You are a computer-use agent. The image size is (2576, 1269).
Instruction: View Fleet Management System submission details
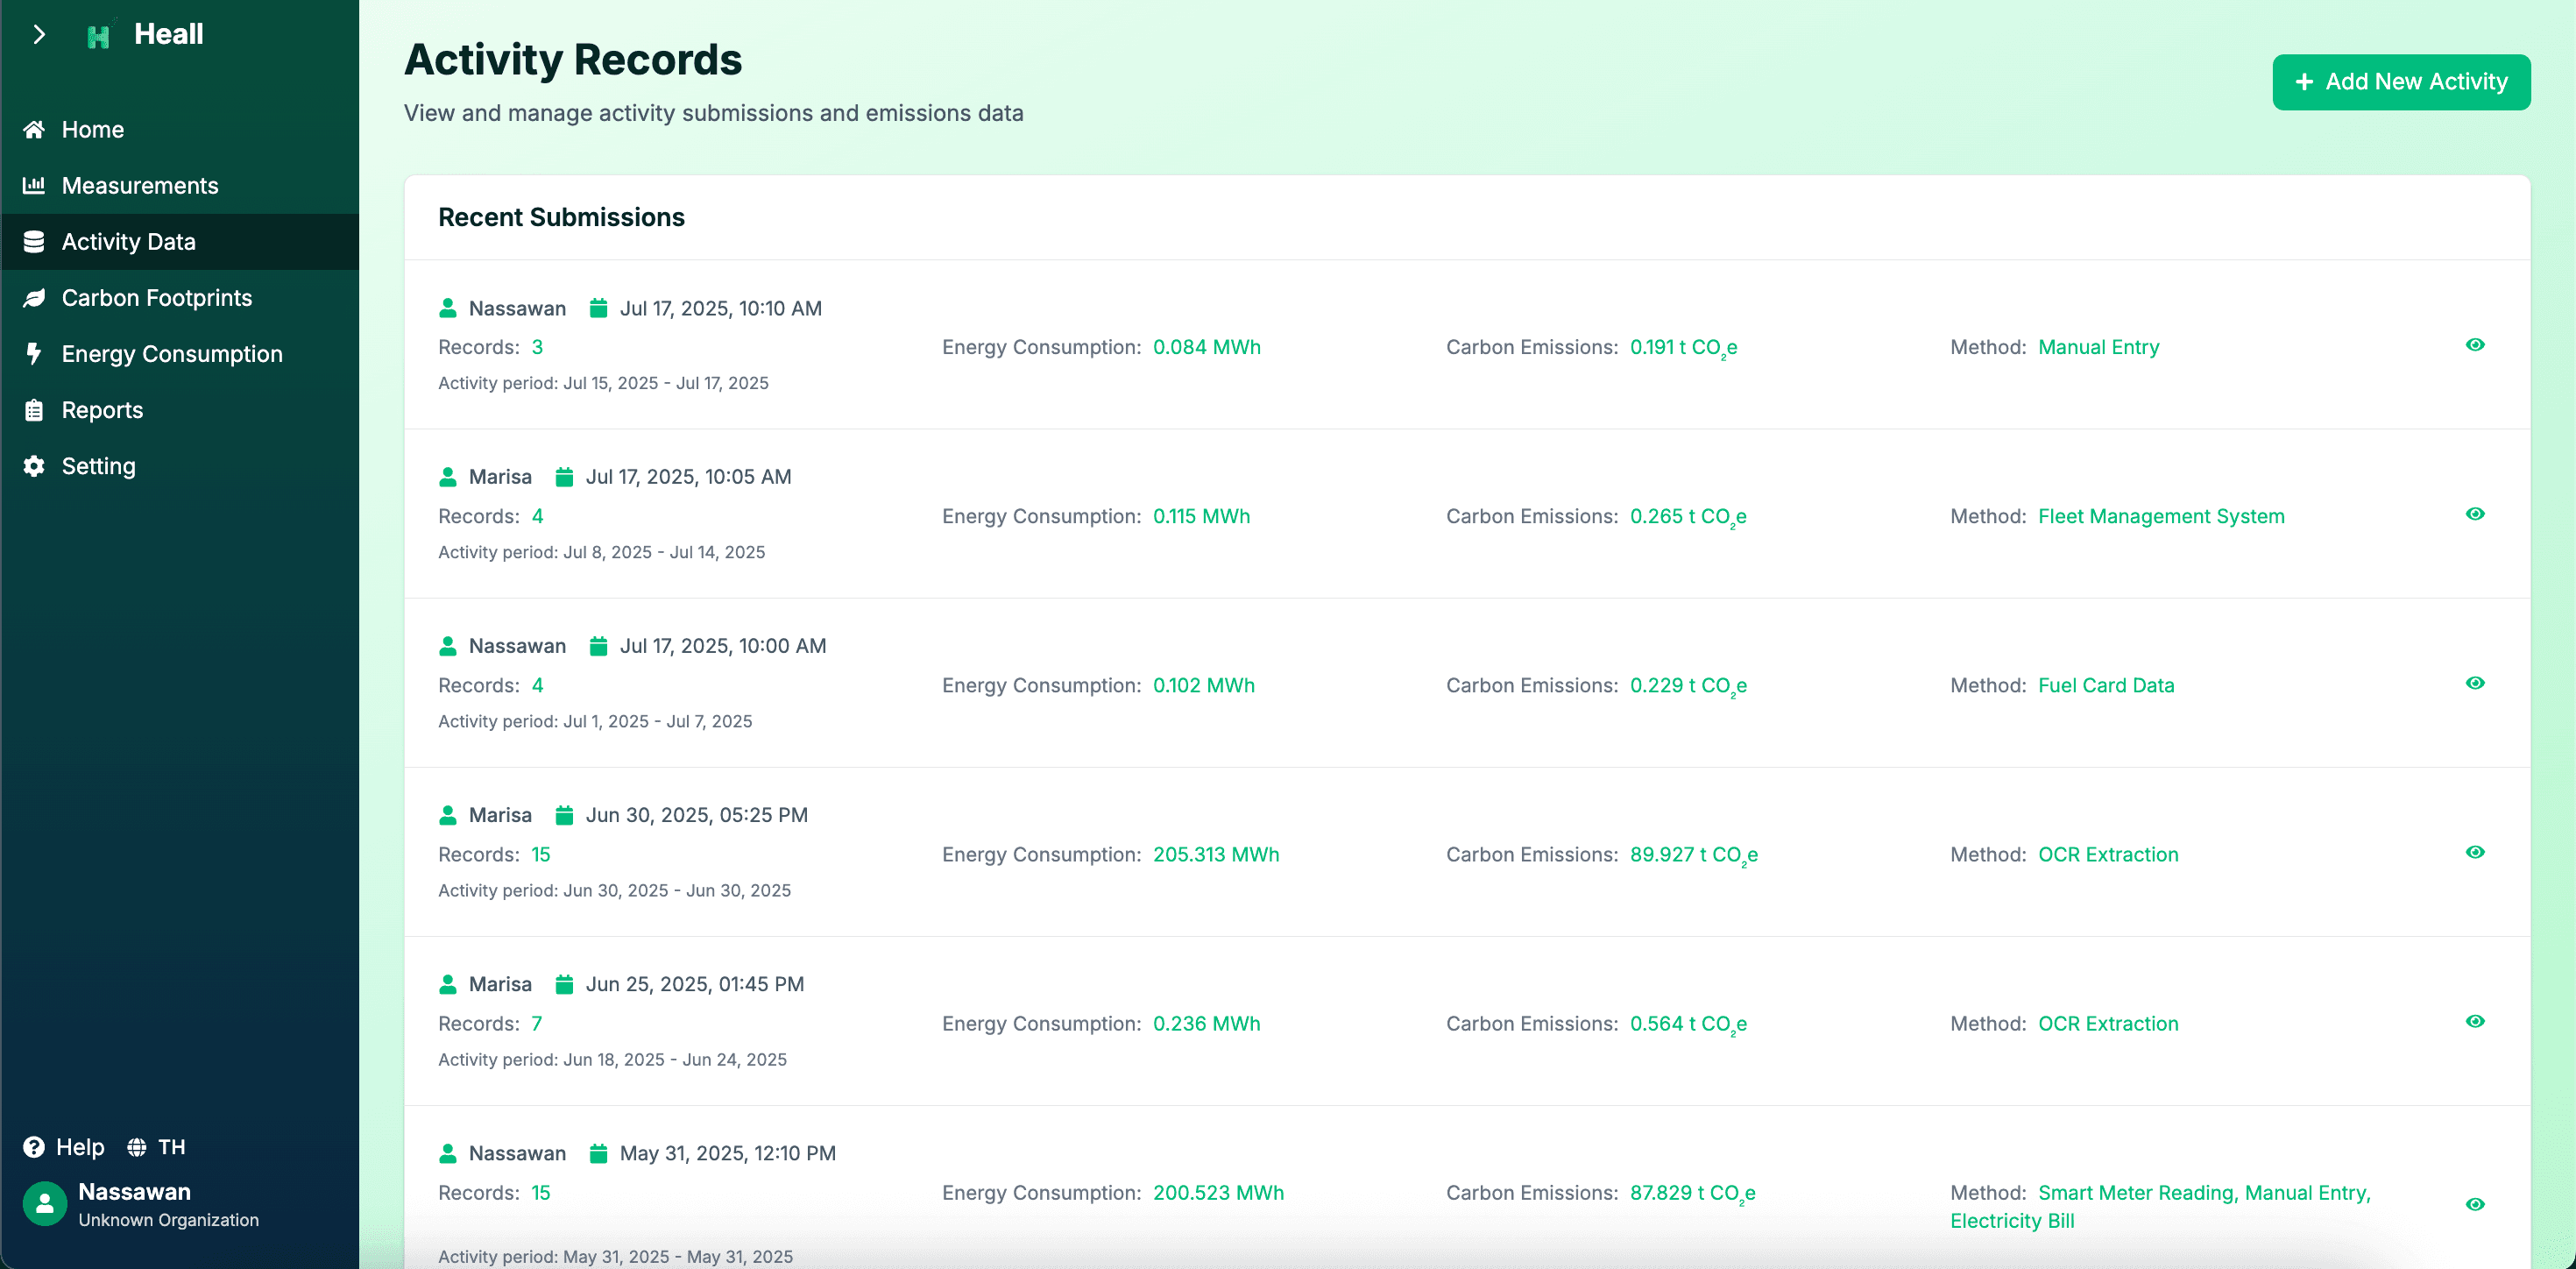(2474, 514)
